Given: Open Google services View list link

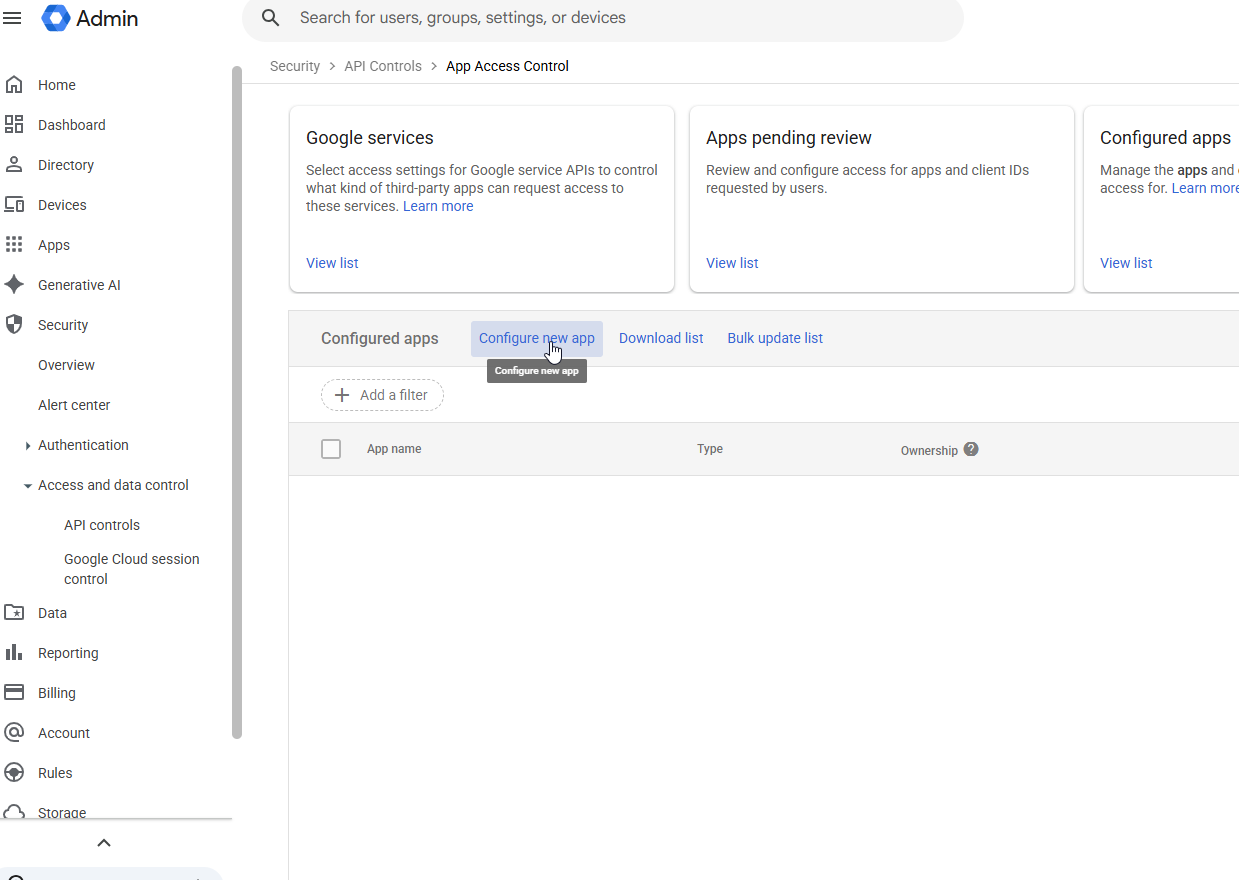Looking at the screenshot, I should point(332,263).
